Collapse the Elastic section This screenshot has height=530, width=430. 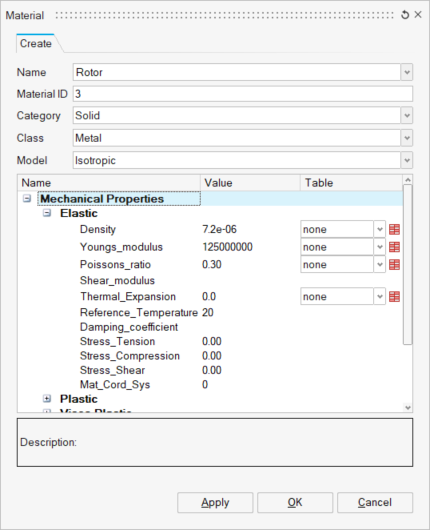(x=47, y=213)
